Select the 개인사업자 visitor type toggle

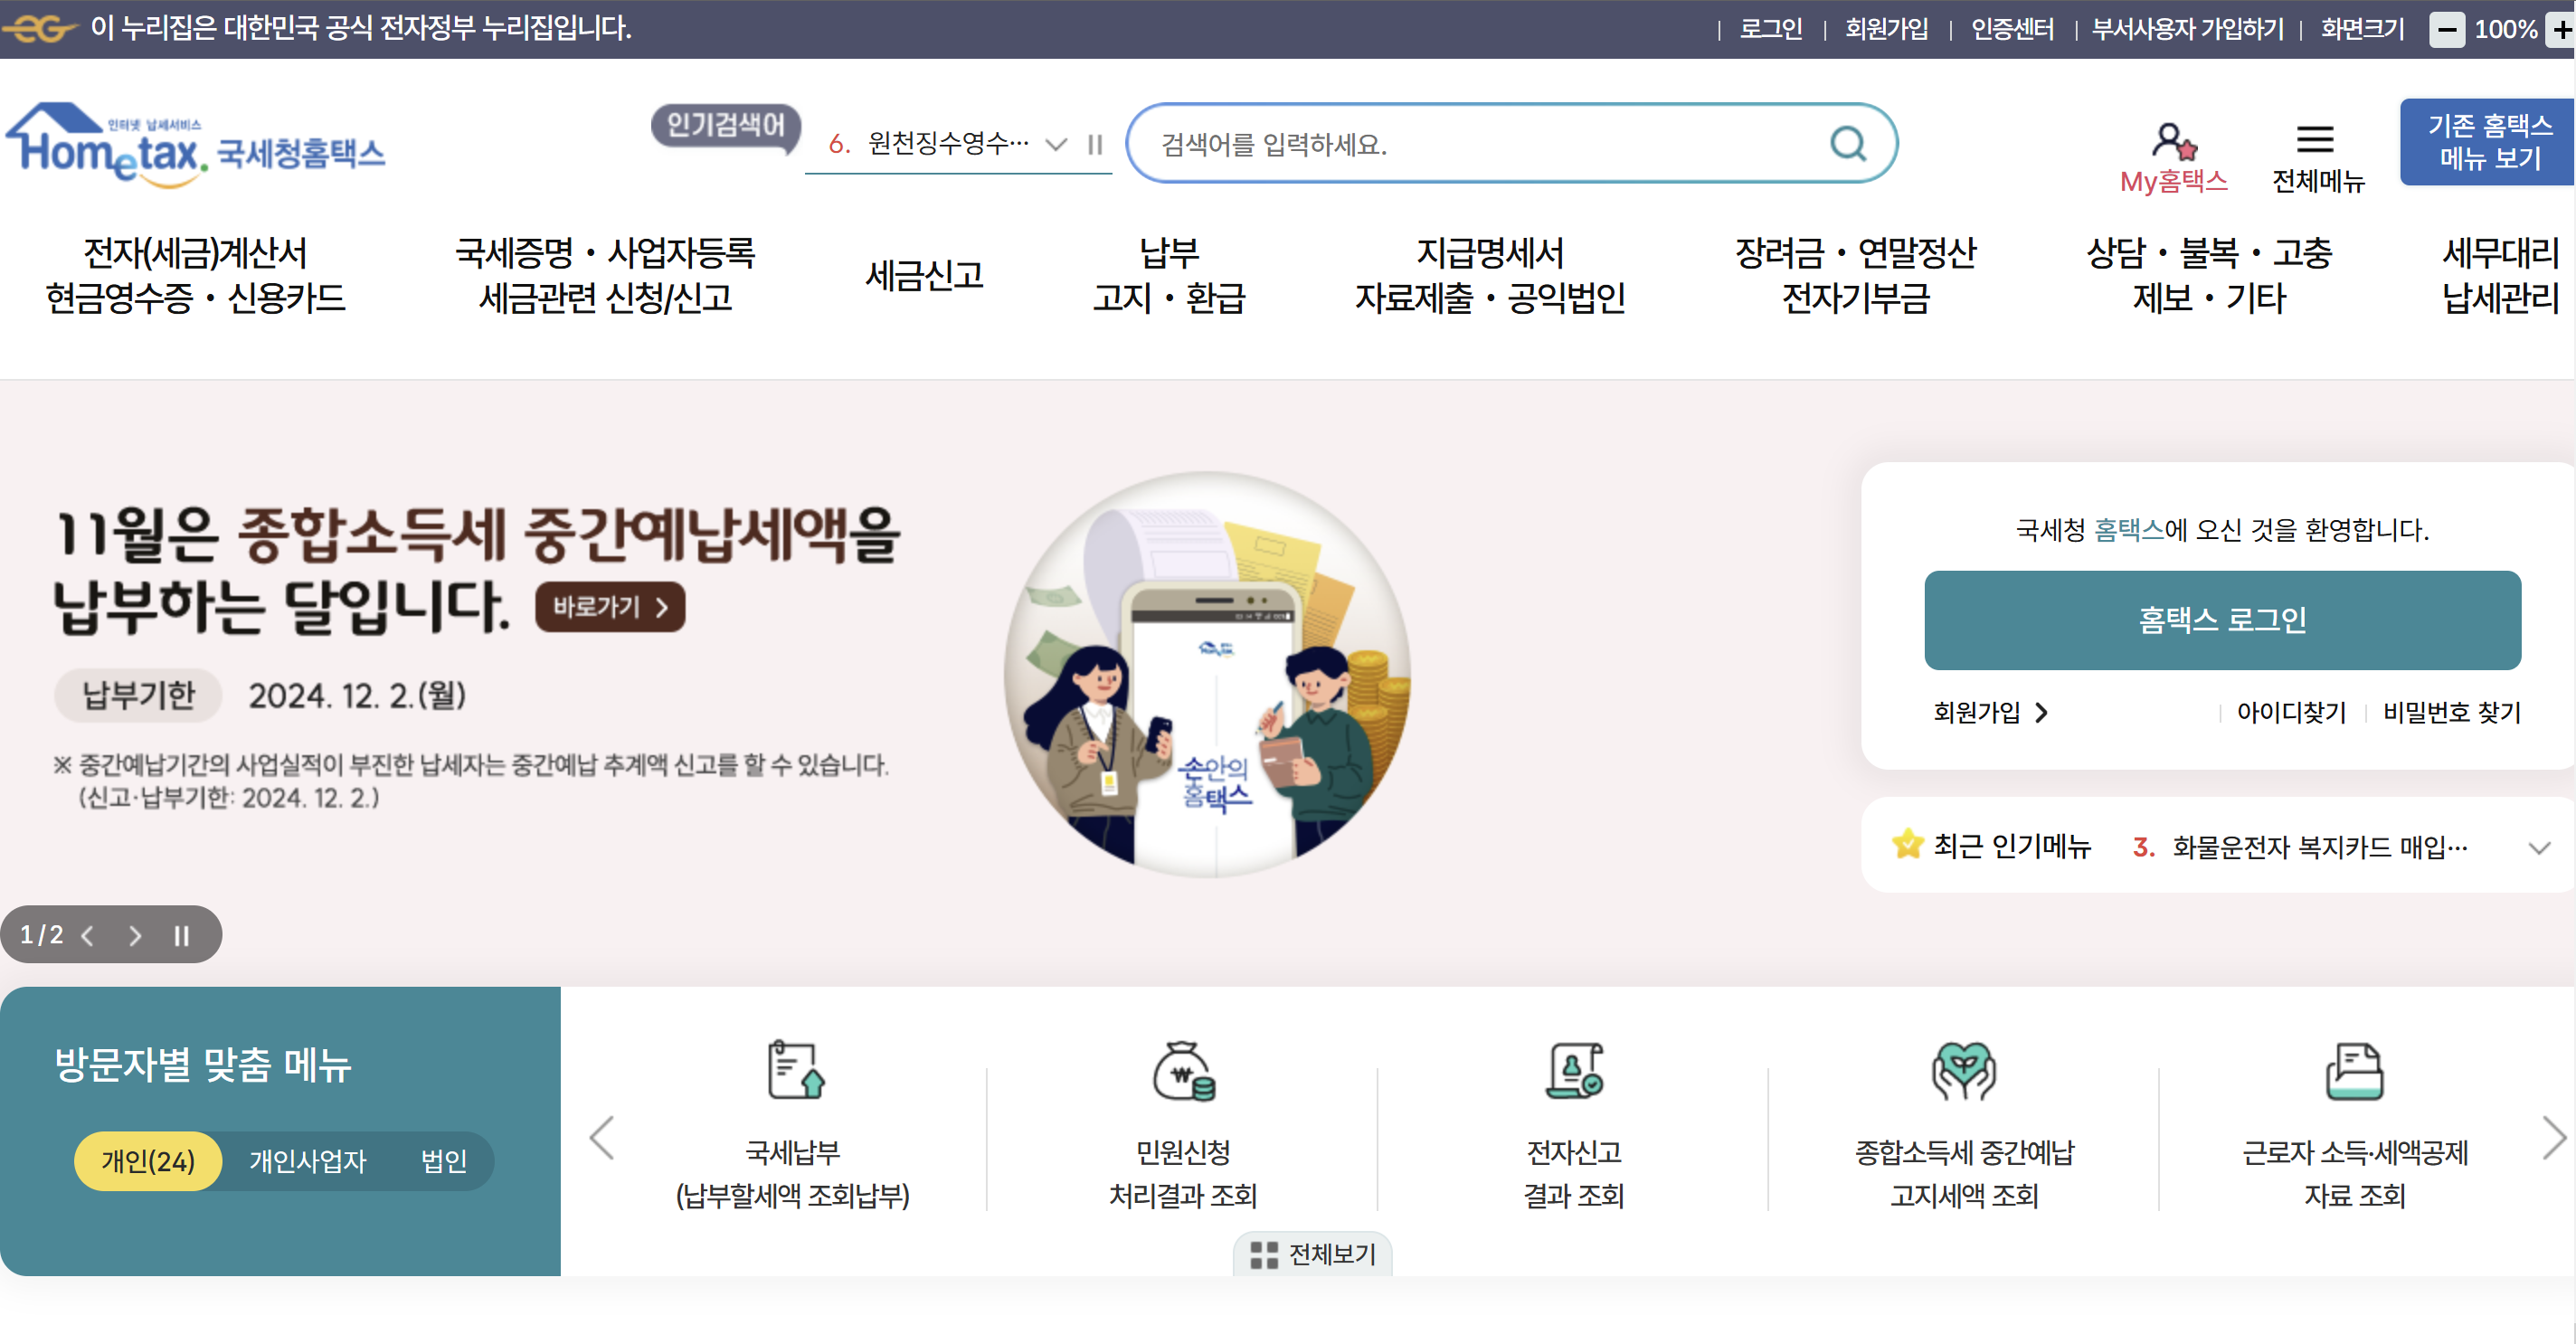307,1161
